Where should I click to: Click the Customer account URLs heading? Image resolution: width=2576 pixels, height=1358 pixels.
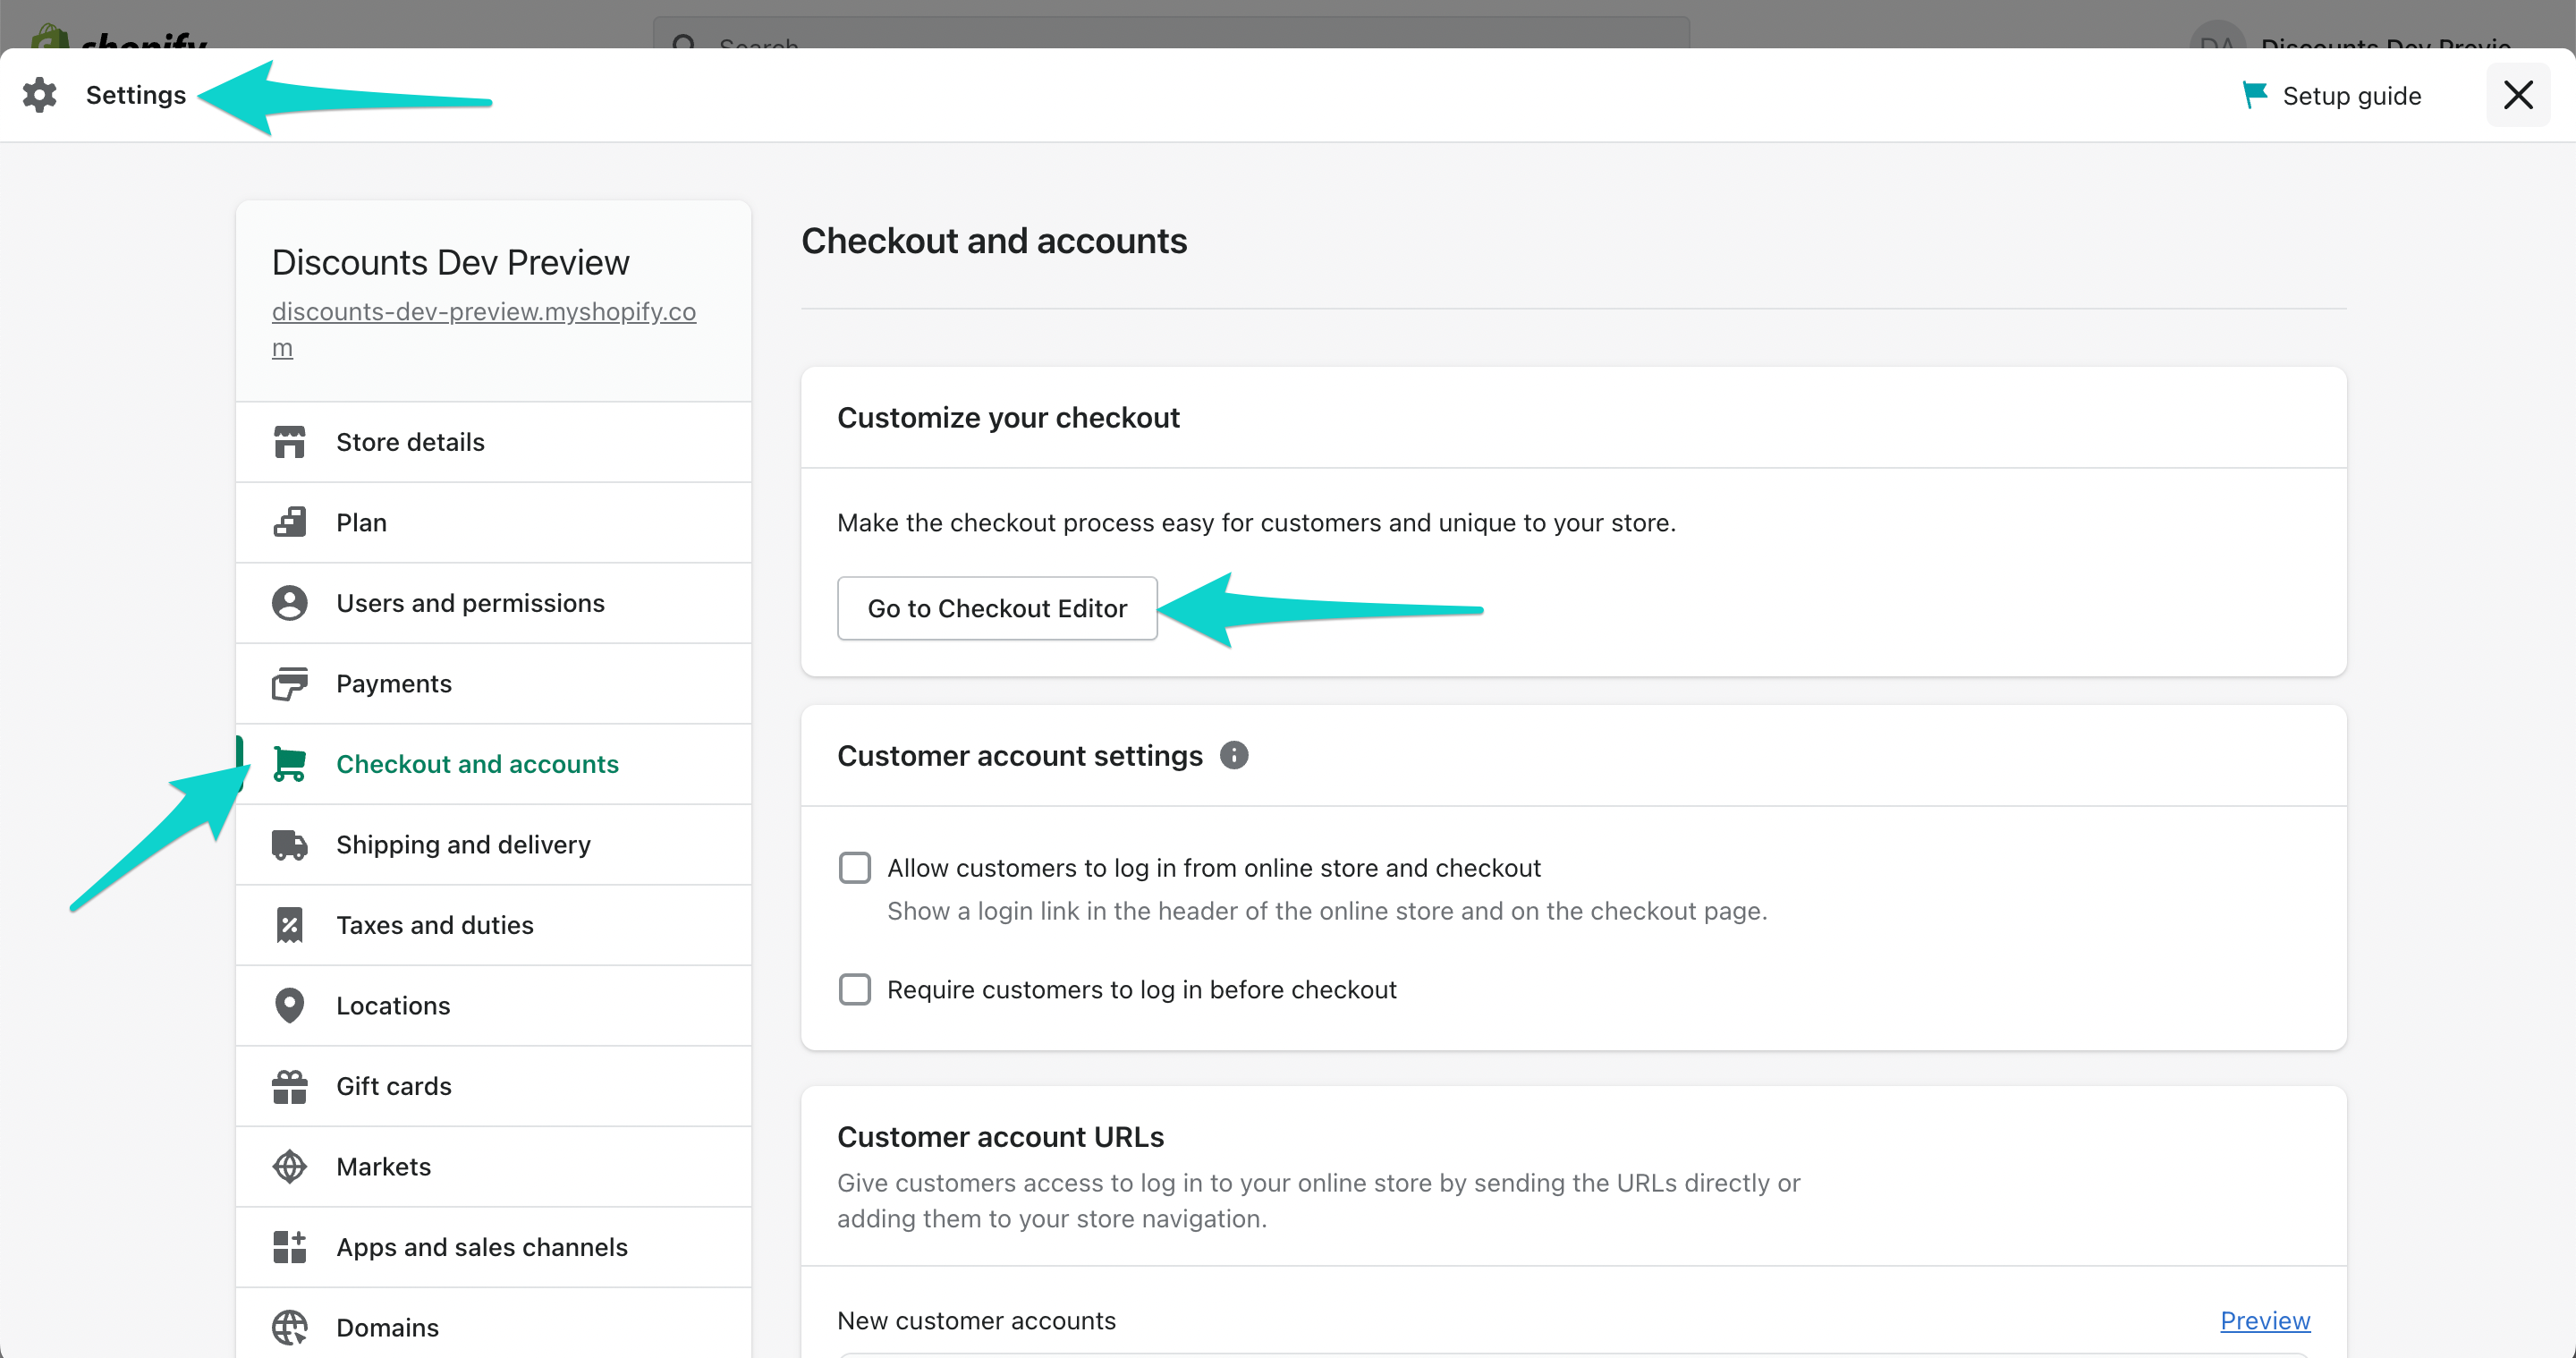(x=1000, y=1137)
